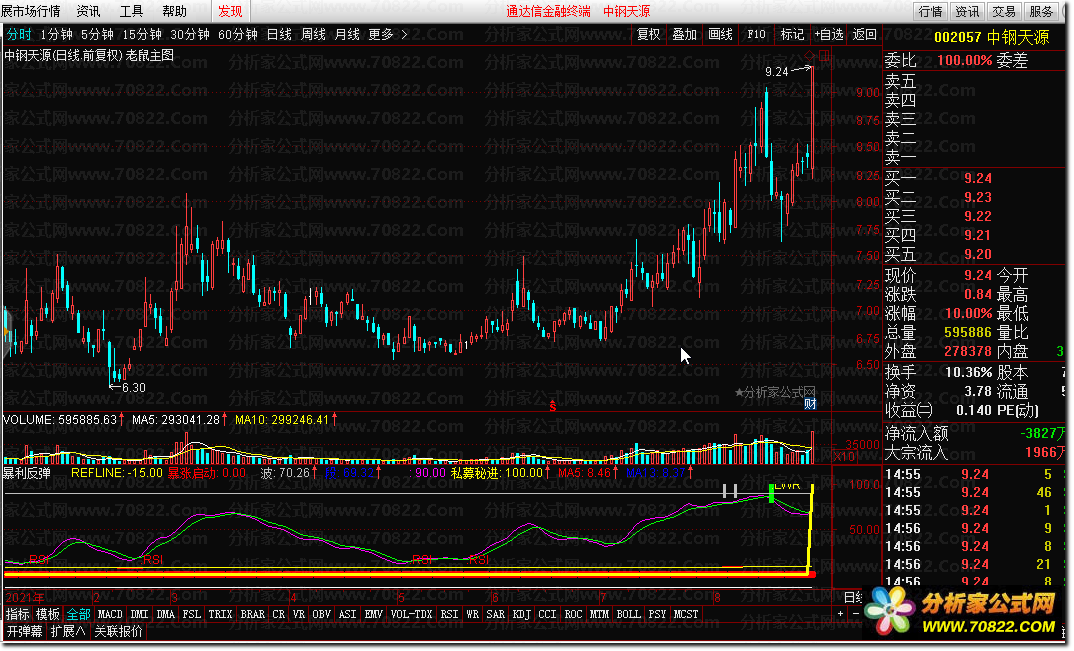Open the 复权 adjustment menu

click(x=649, y=34)
